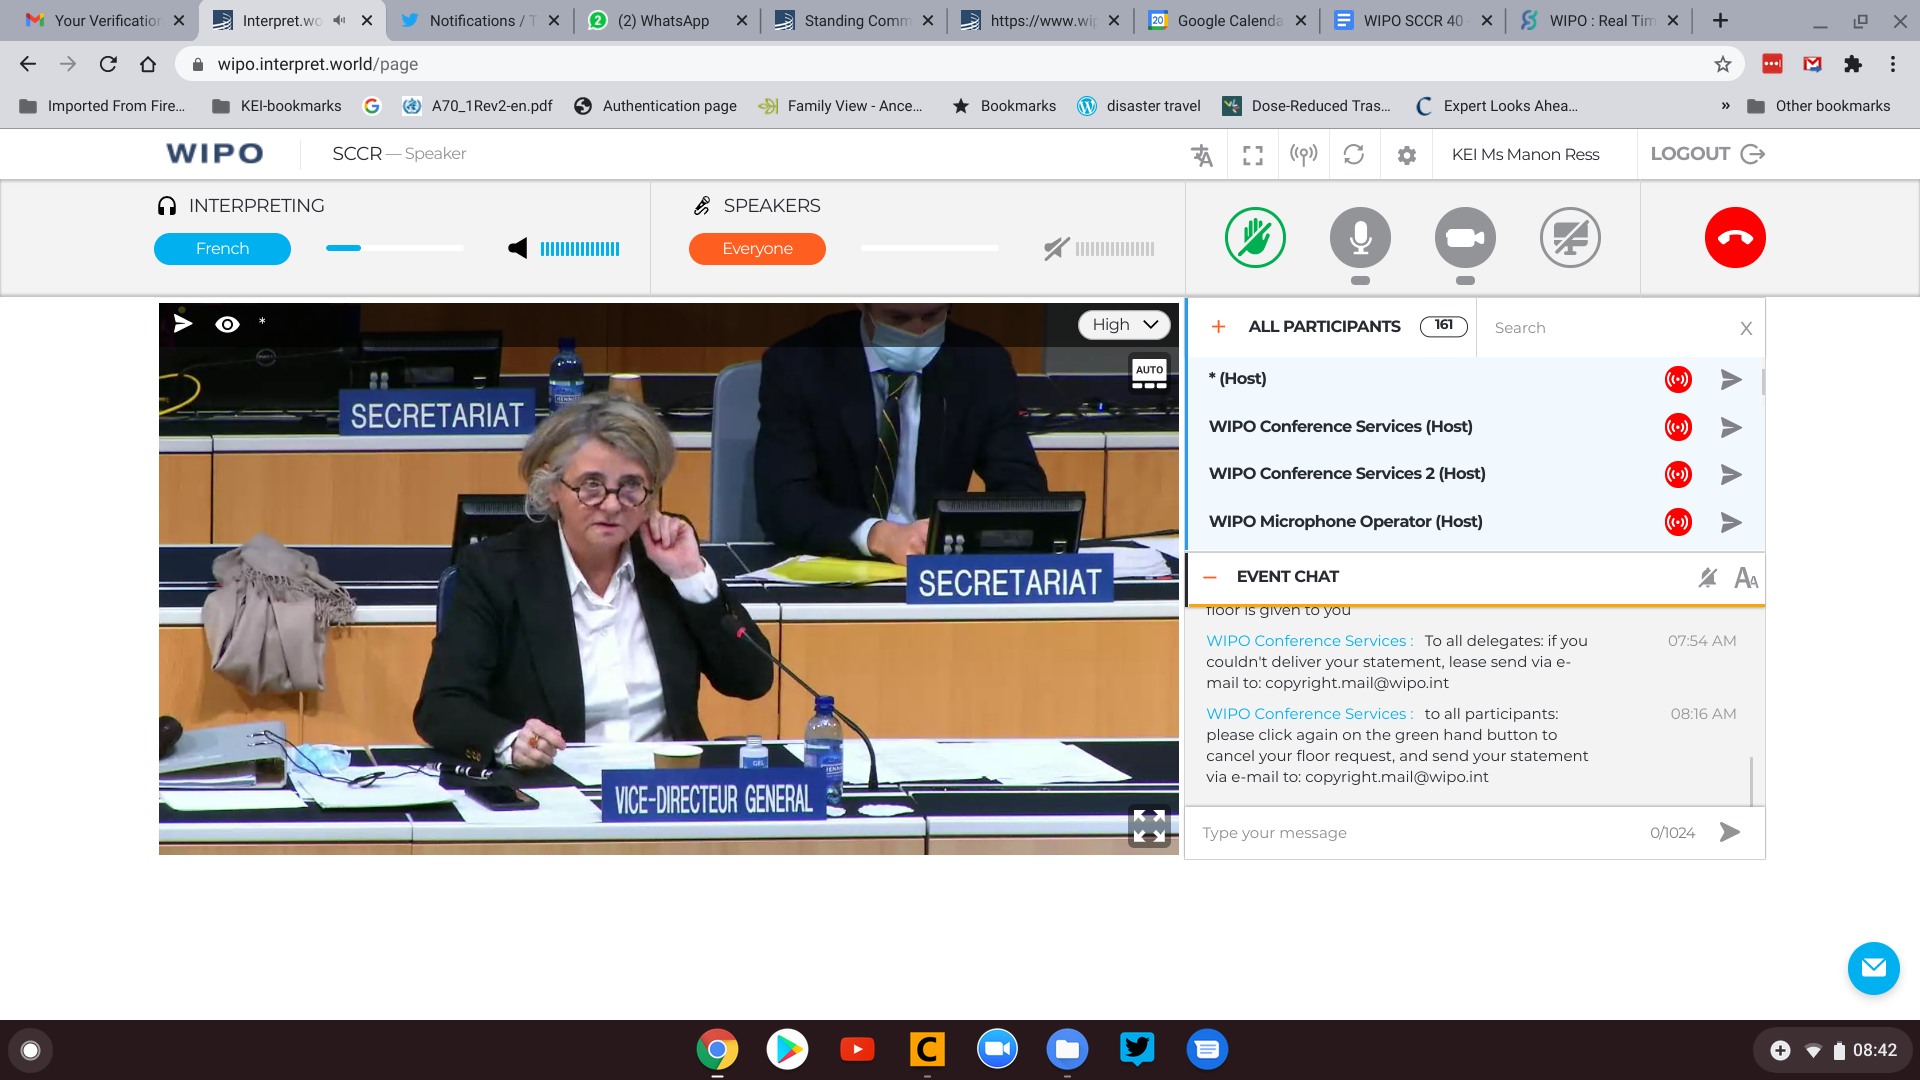Adjust the speakers volume slider
Screen dimensions: 1920x1080
coord(929,248)
